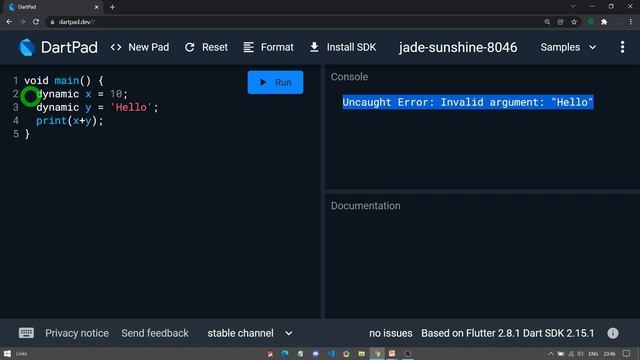Image resolution: width=640 pixels, height=360 pixels.
Task: Close the DartPad browser tab
Action: (x=97, y=7)
